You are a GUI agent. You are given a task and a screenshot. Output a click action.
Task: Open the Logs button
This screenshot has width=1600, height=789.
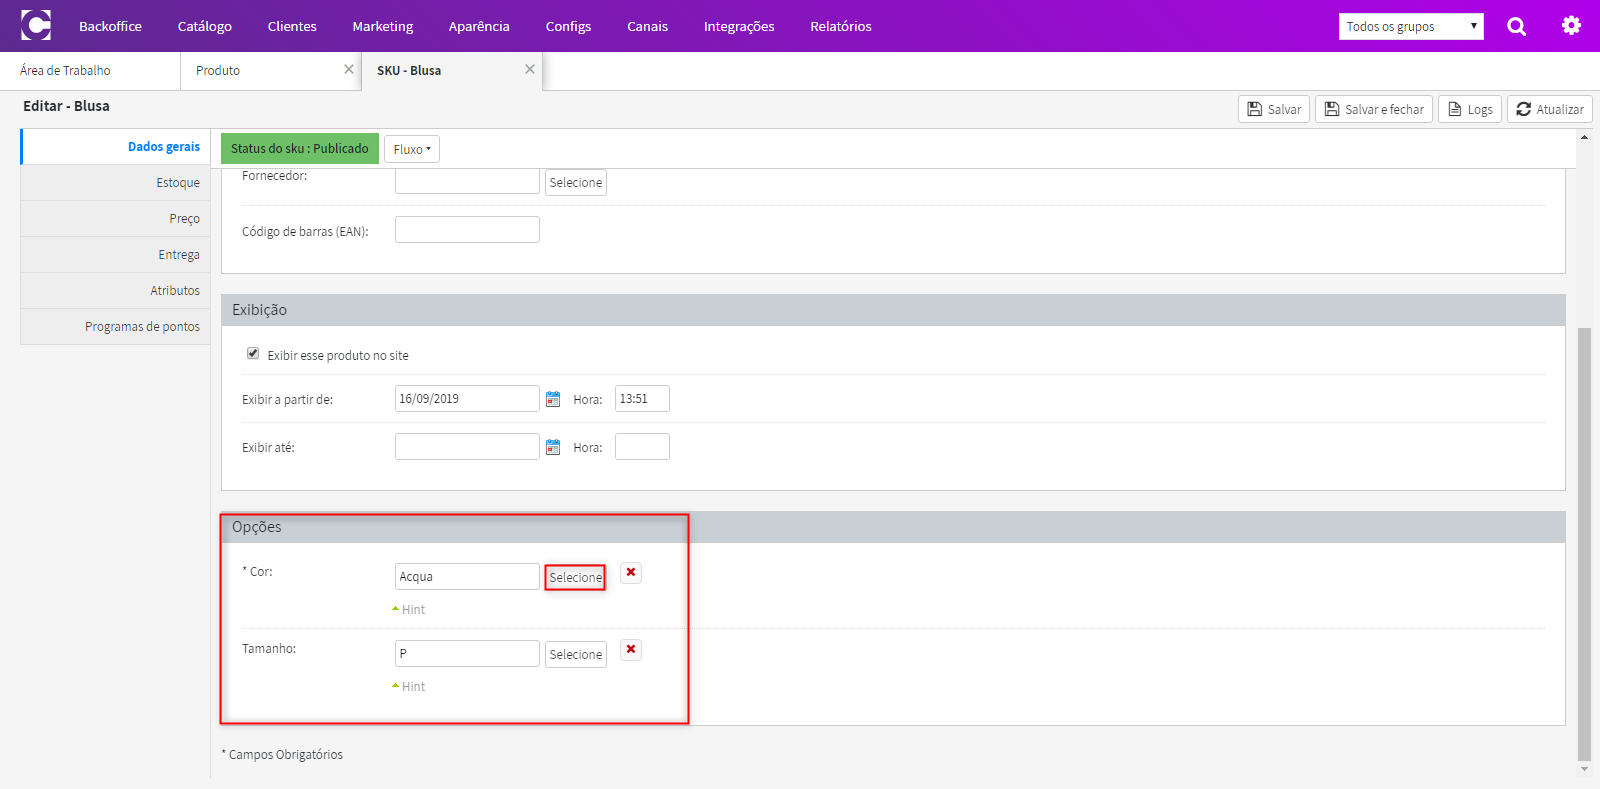click(1470, 109)
